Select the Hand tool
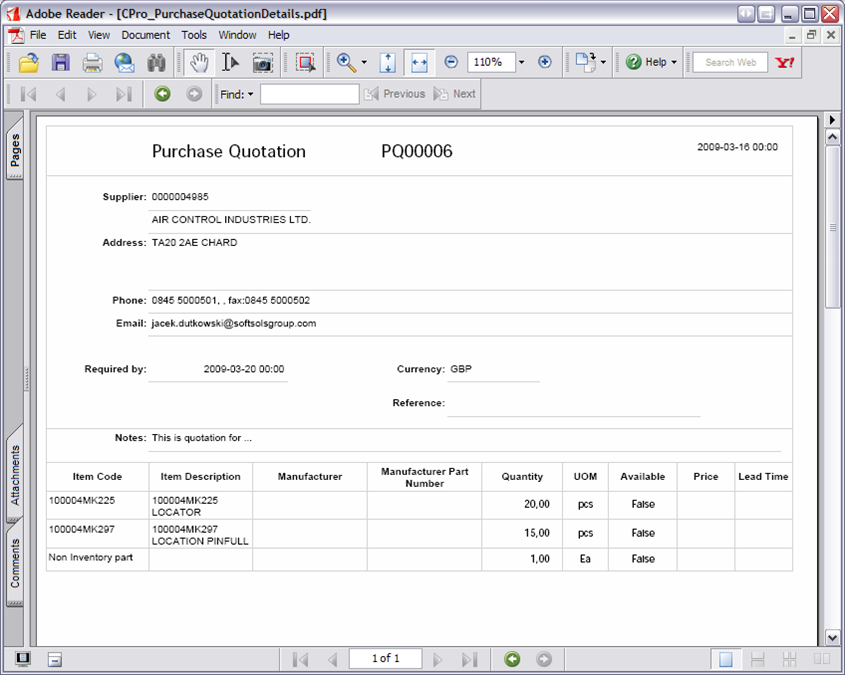This screenshot has width=845, height=675. click(199, 63)
